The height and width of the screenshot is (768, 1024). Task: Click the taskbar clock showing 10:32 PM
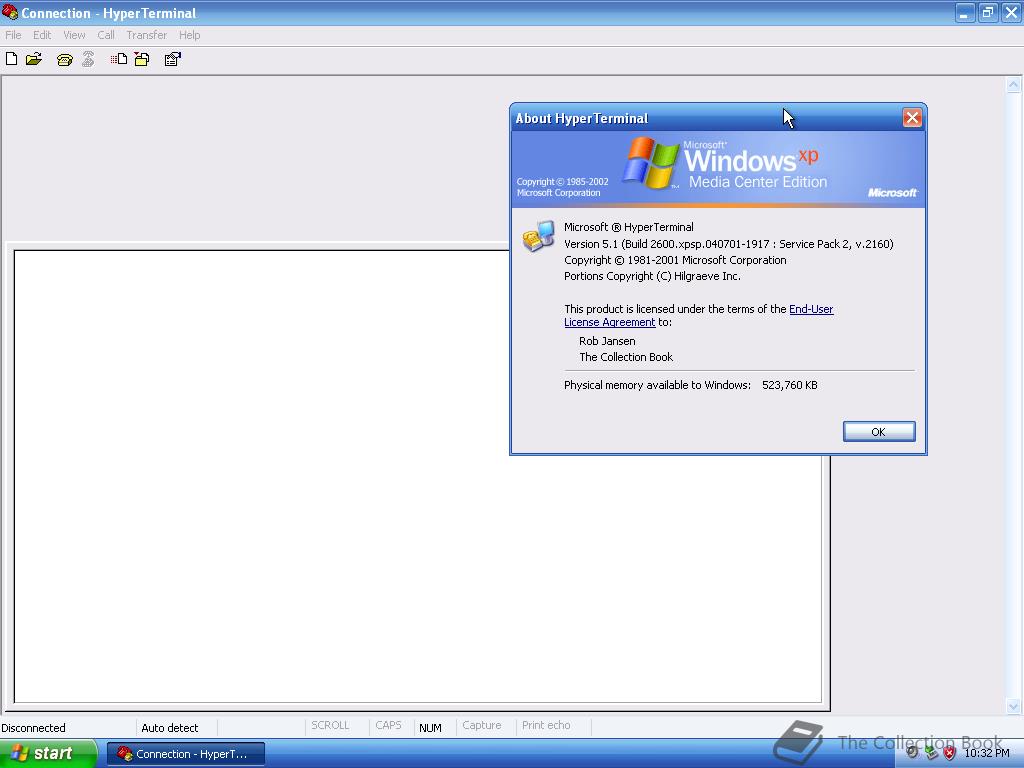[x=987, y=753]
